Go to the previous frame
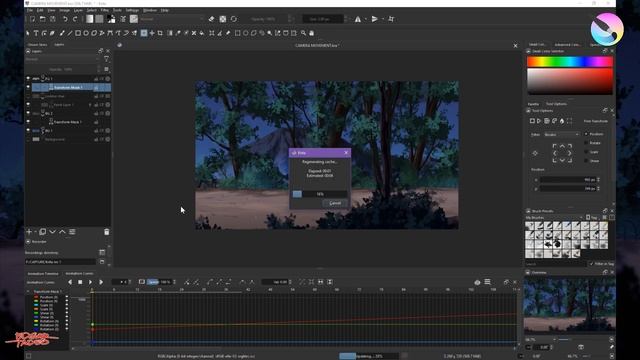Screen dimensions: 640x360 (x=70, y=282)
